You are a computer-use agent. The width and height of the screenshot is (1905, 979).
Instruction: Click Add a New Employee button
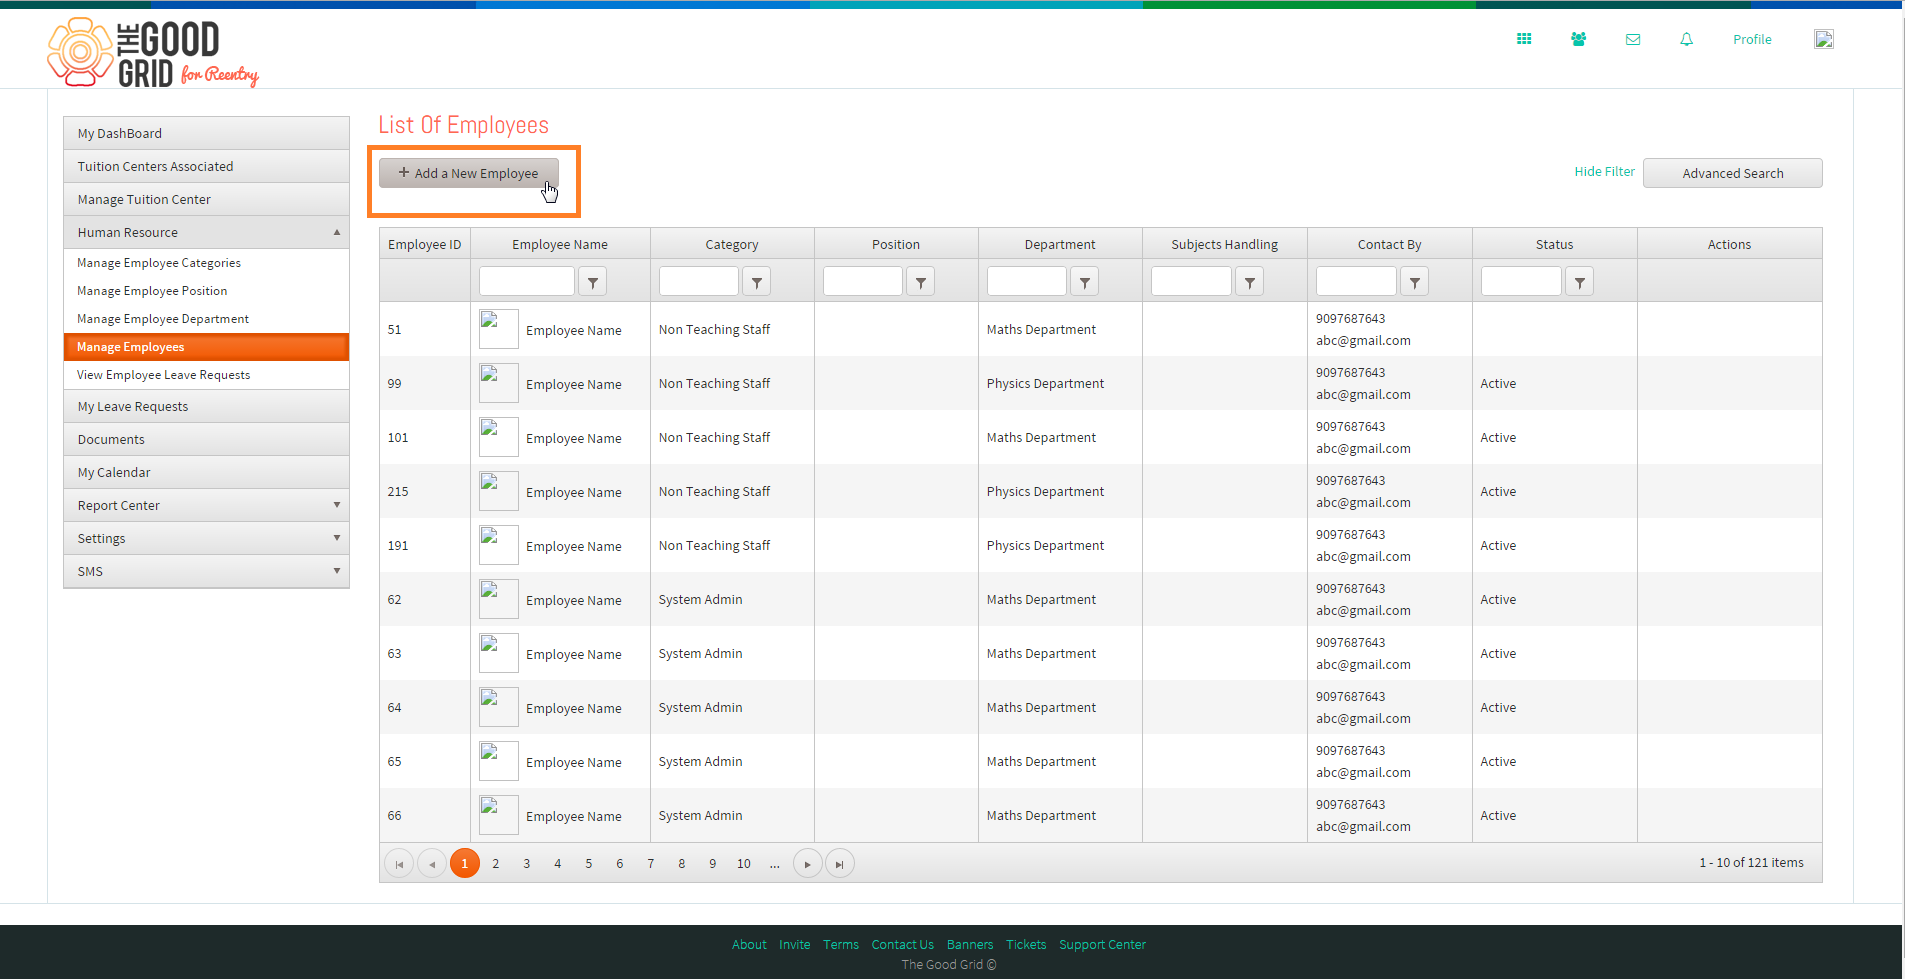click(x=468, y=173)
